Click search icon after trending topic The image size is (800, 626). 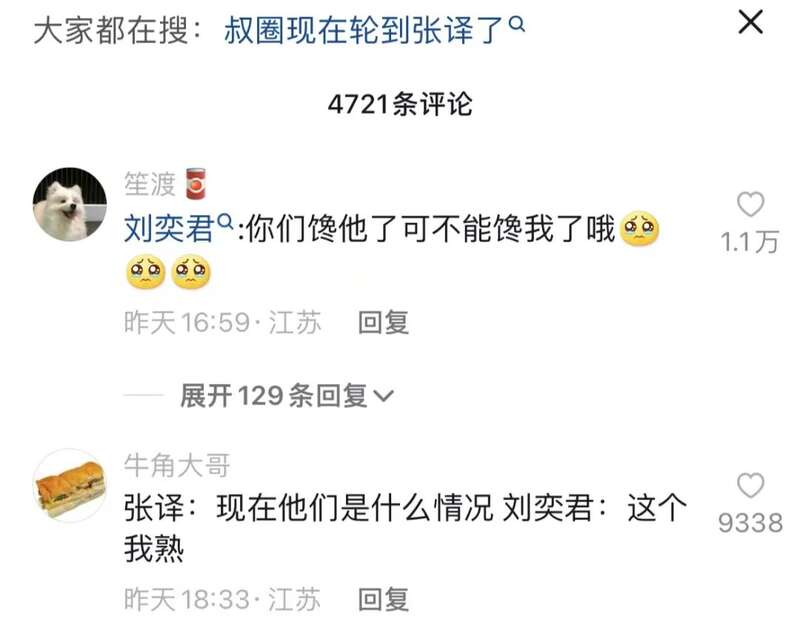tap(517, 23)
